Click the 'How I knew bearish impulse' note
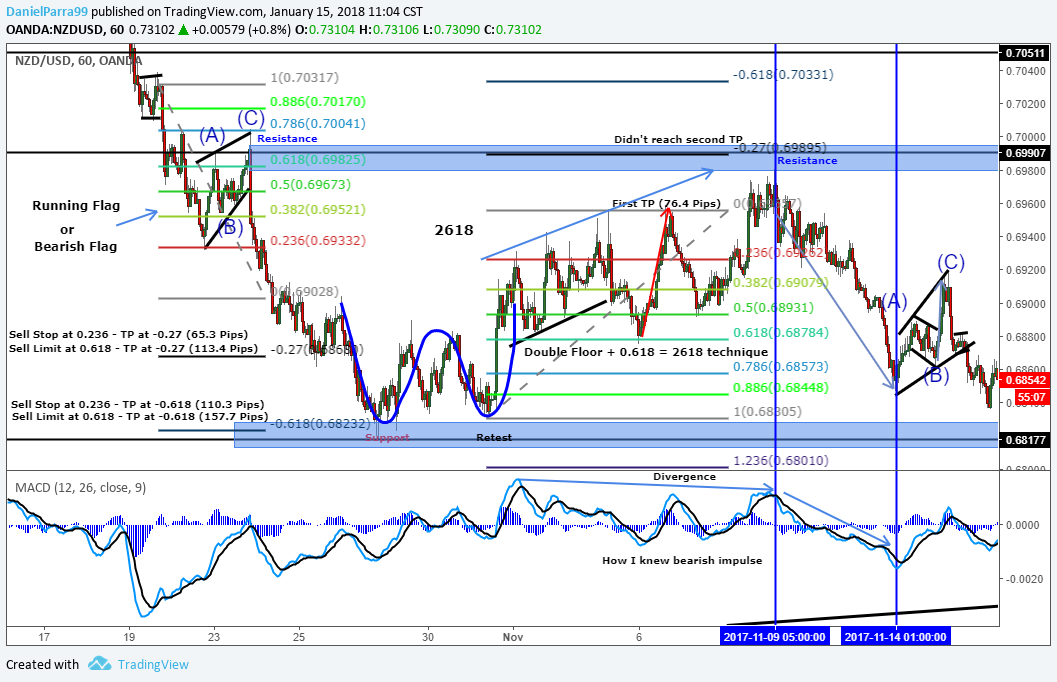The width and height of the screenshot is (1057, 682). (x=682, y=561)
